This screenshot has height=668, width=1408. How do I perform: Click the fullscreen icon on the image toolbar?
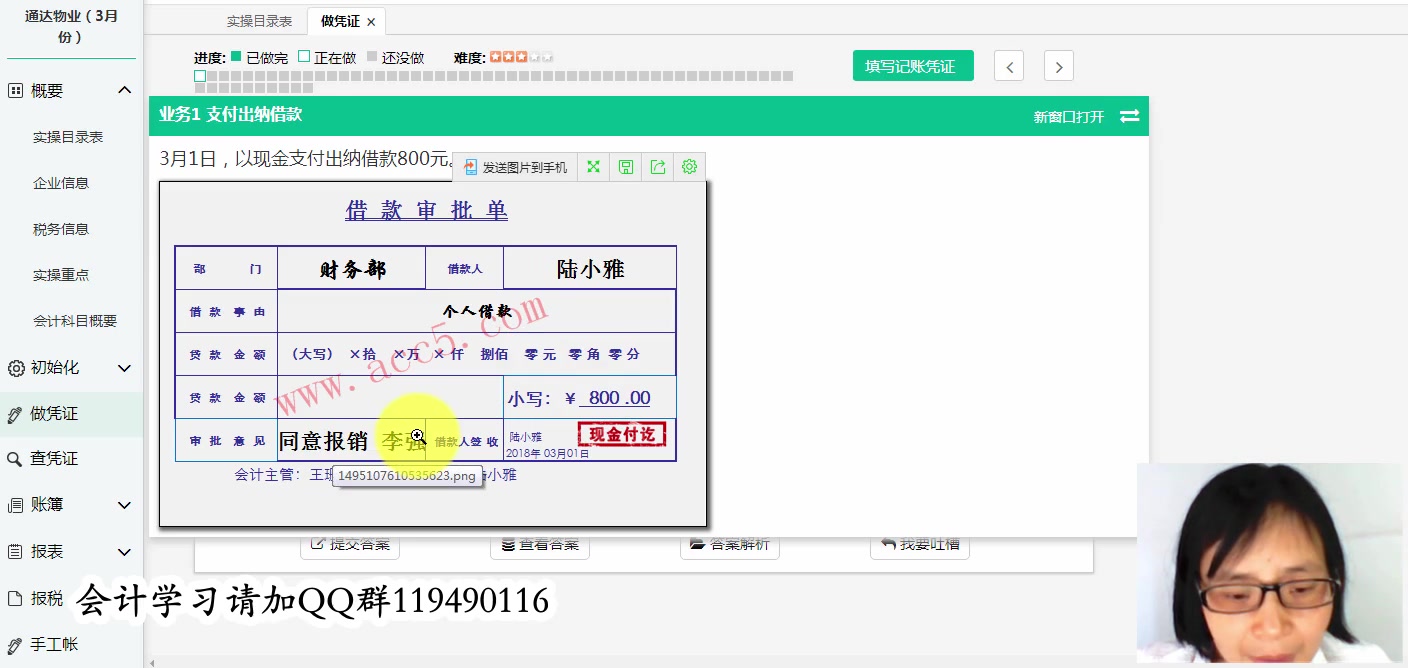click(592, 166)
